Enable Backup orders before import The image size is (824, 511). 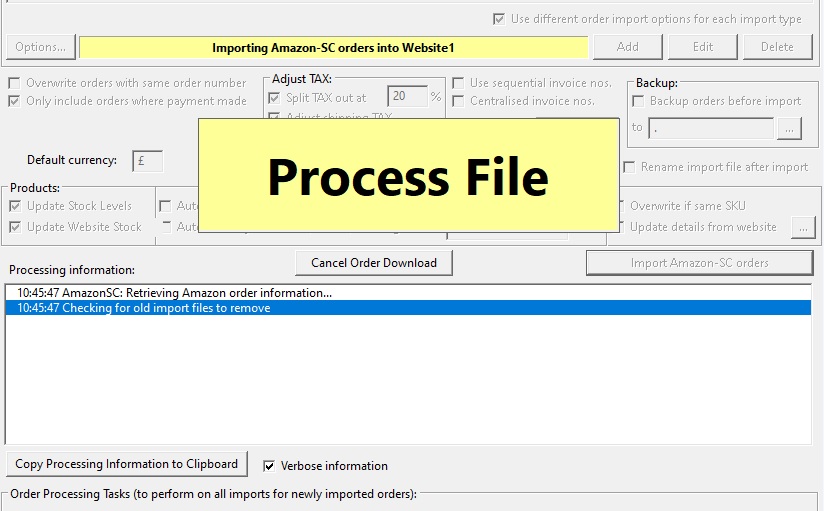pyautogui.click(x=638, y=101)
